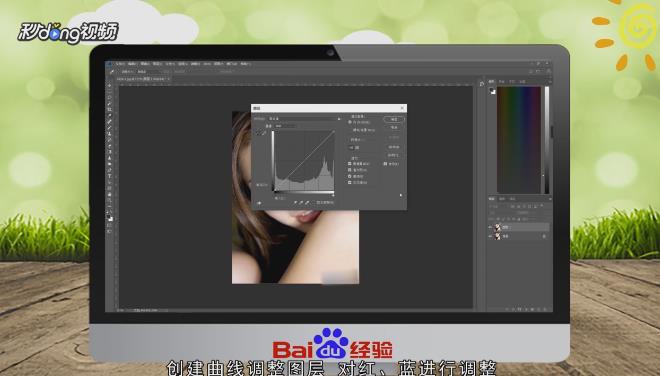Select the Gradient tool
Image resolution: width=660 pixels, height=376 pixels.
109,152
